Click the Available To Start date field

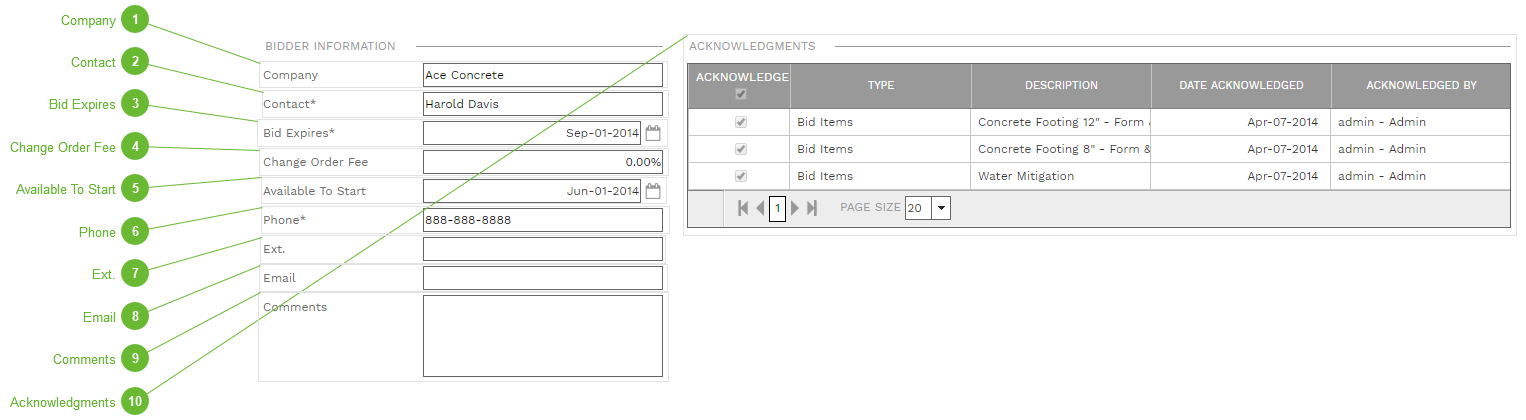[x=532, y=191]
